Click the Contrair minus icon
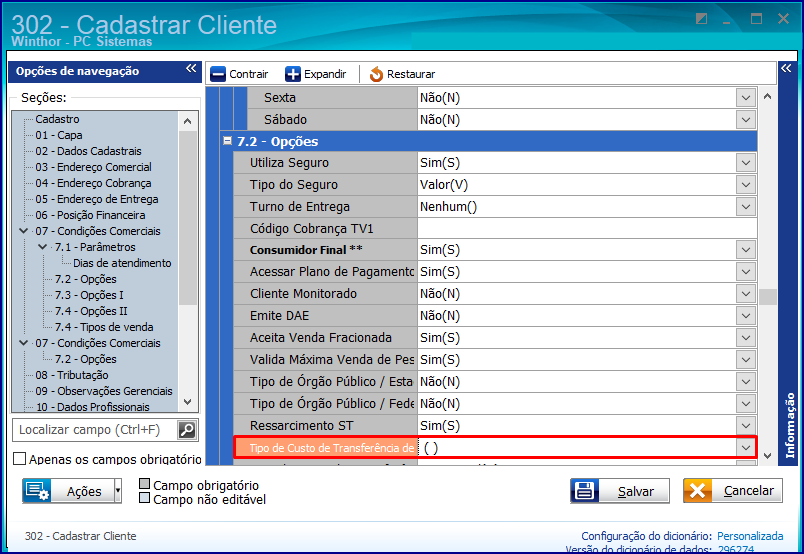Screen dimensions: 804x554 click(217, 74)
